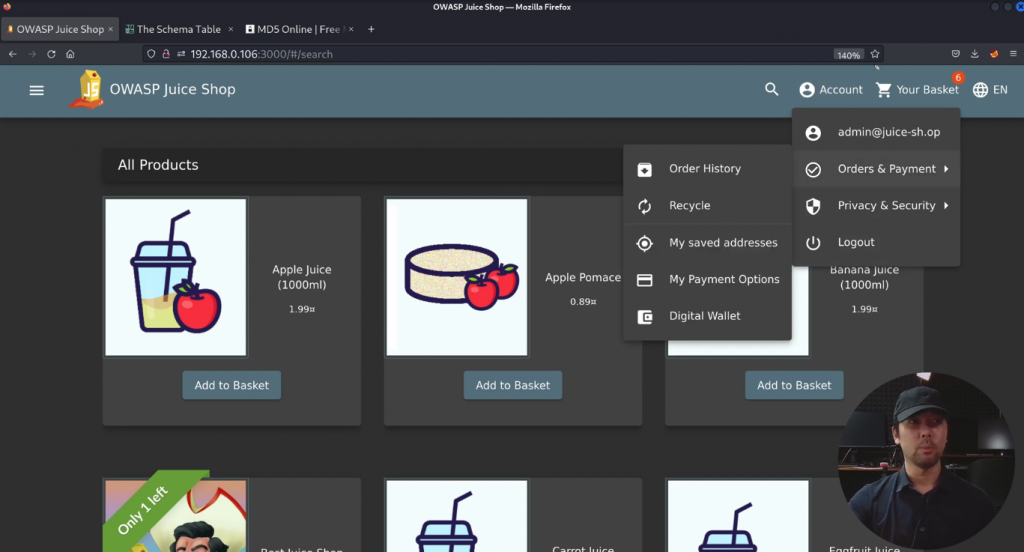
Task: Click the language globe icon
Action: click(x=980, y=90)
